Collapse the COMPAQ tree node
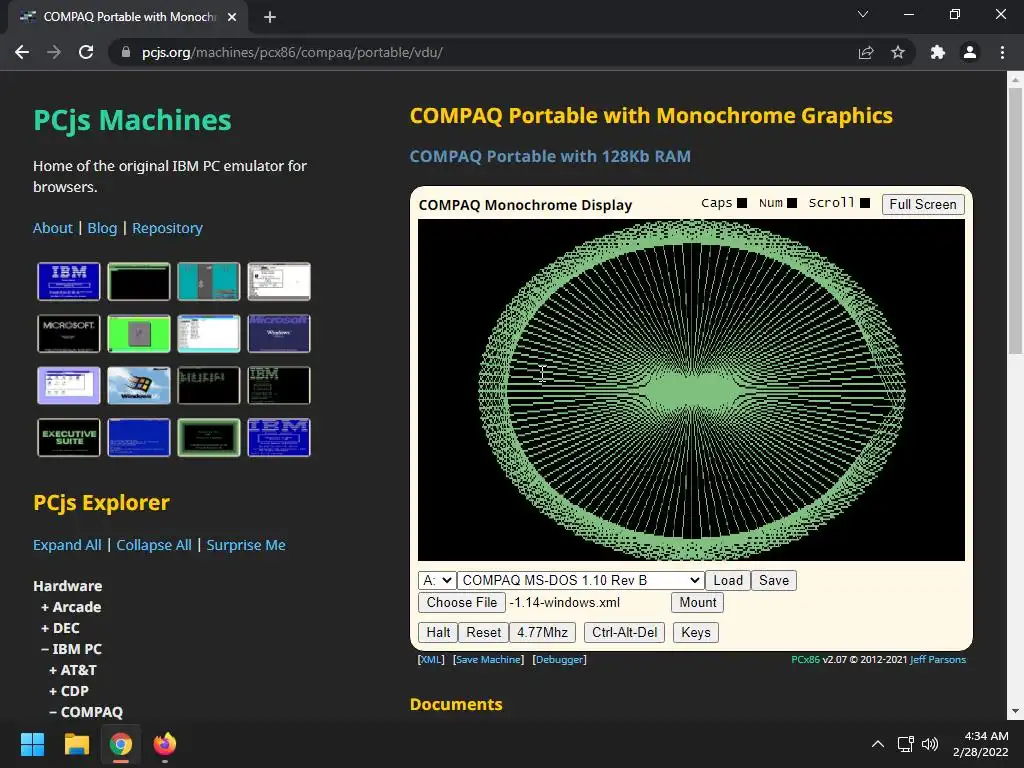Image resolution: width=1024 pixels, height=768 pixels. coord(86,712)
